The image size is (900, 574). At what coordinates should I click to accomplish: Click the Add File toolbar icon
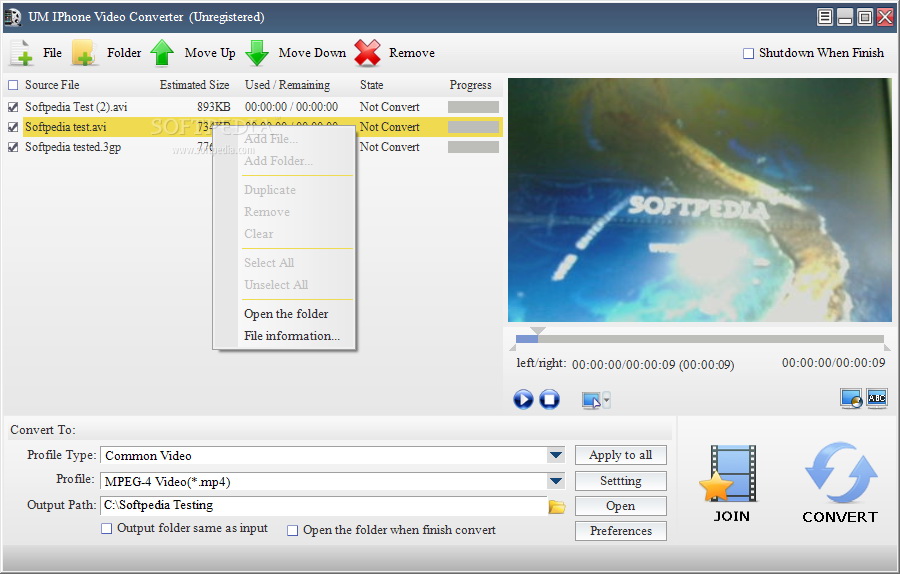coord(21,53)
